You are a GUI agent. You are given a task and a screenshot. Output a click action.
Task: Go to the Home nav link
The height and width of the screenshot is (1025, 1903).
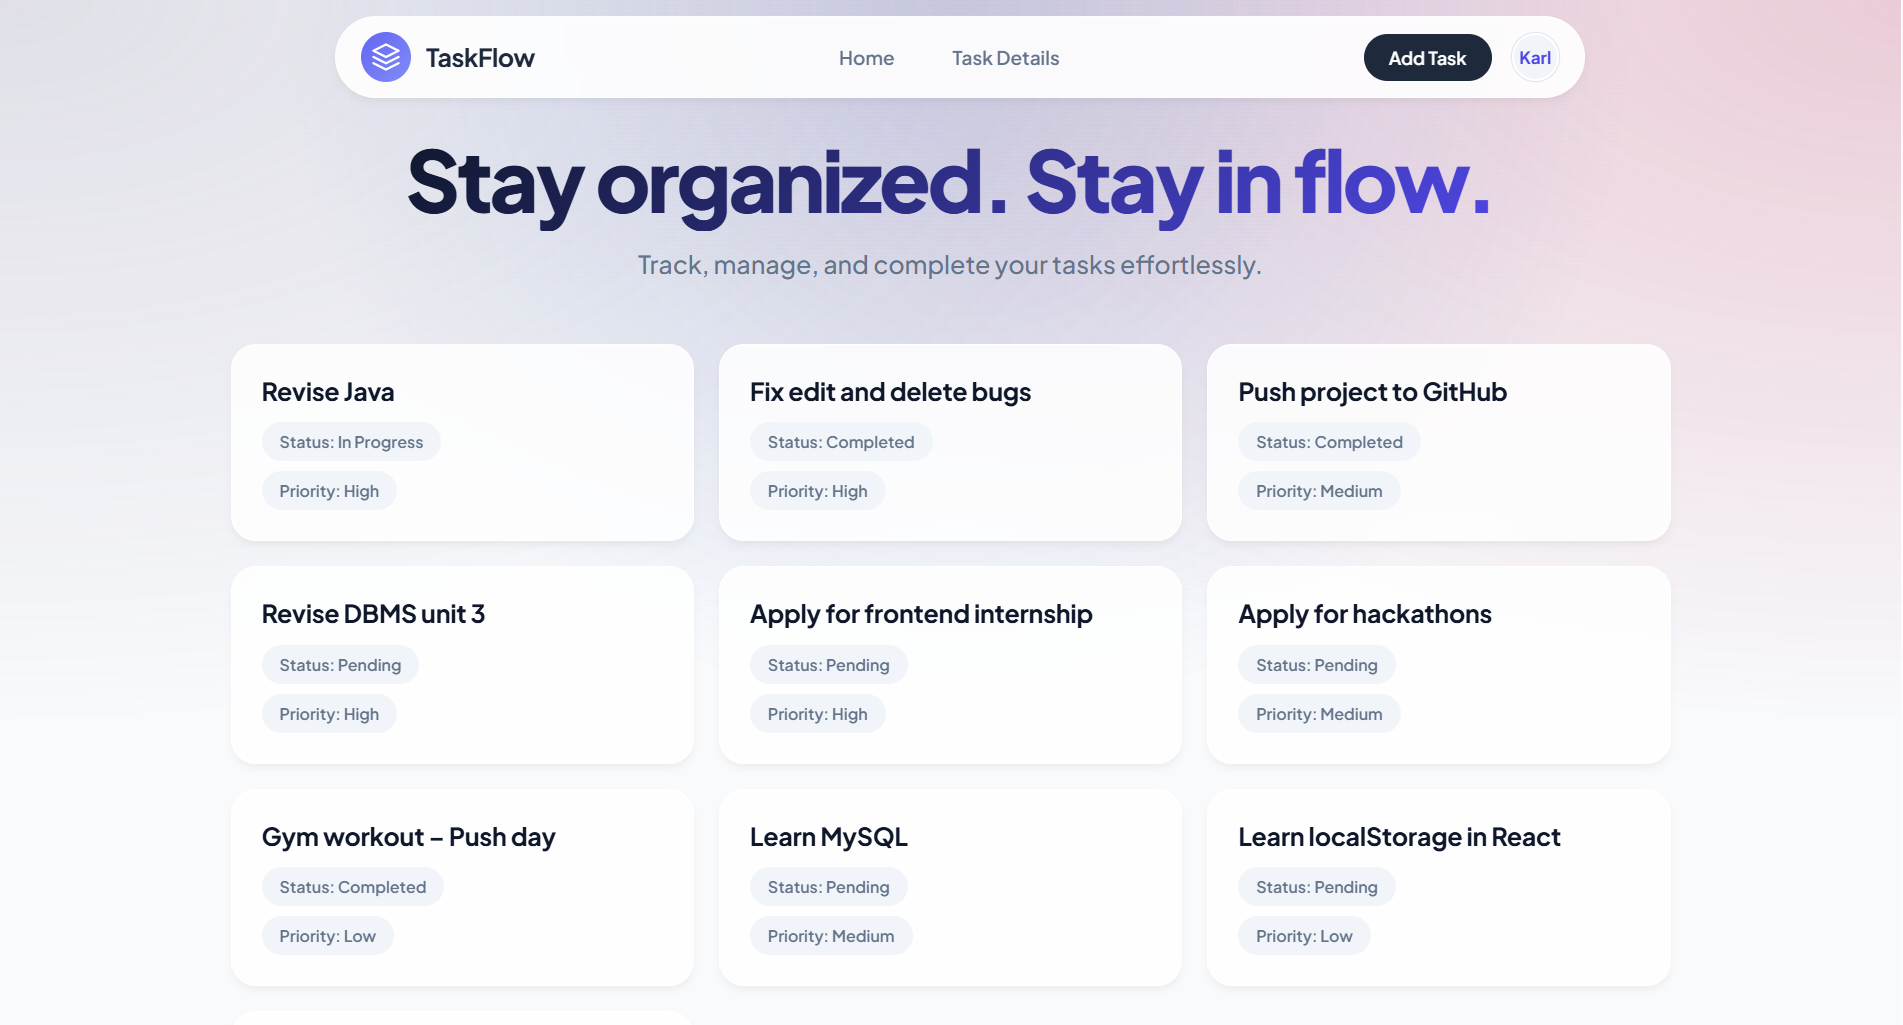866,58
